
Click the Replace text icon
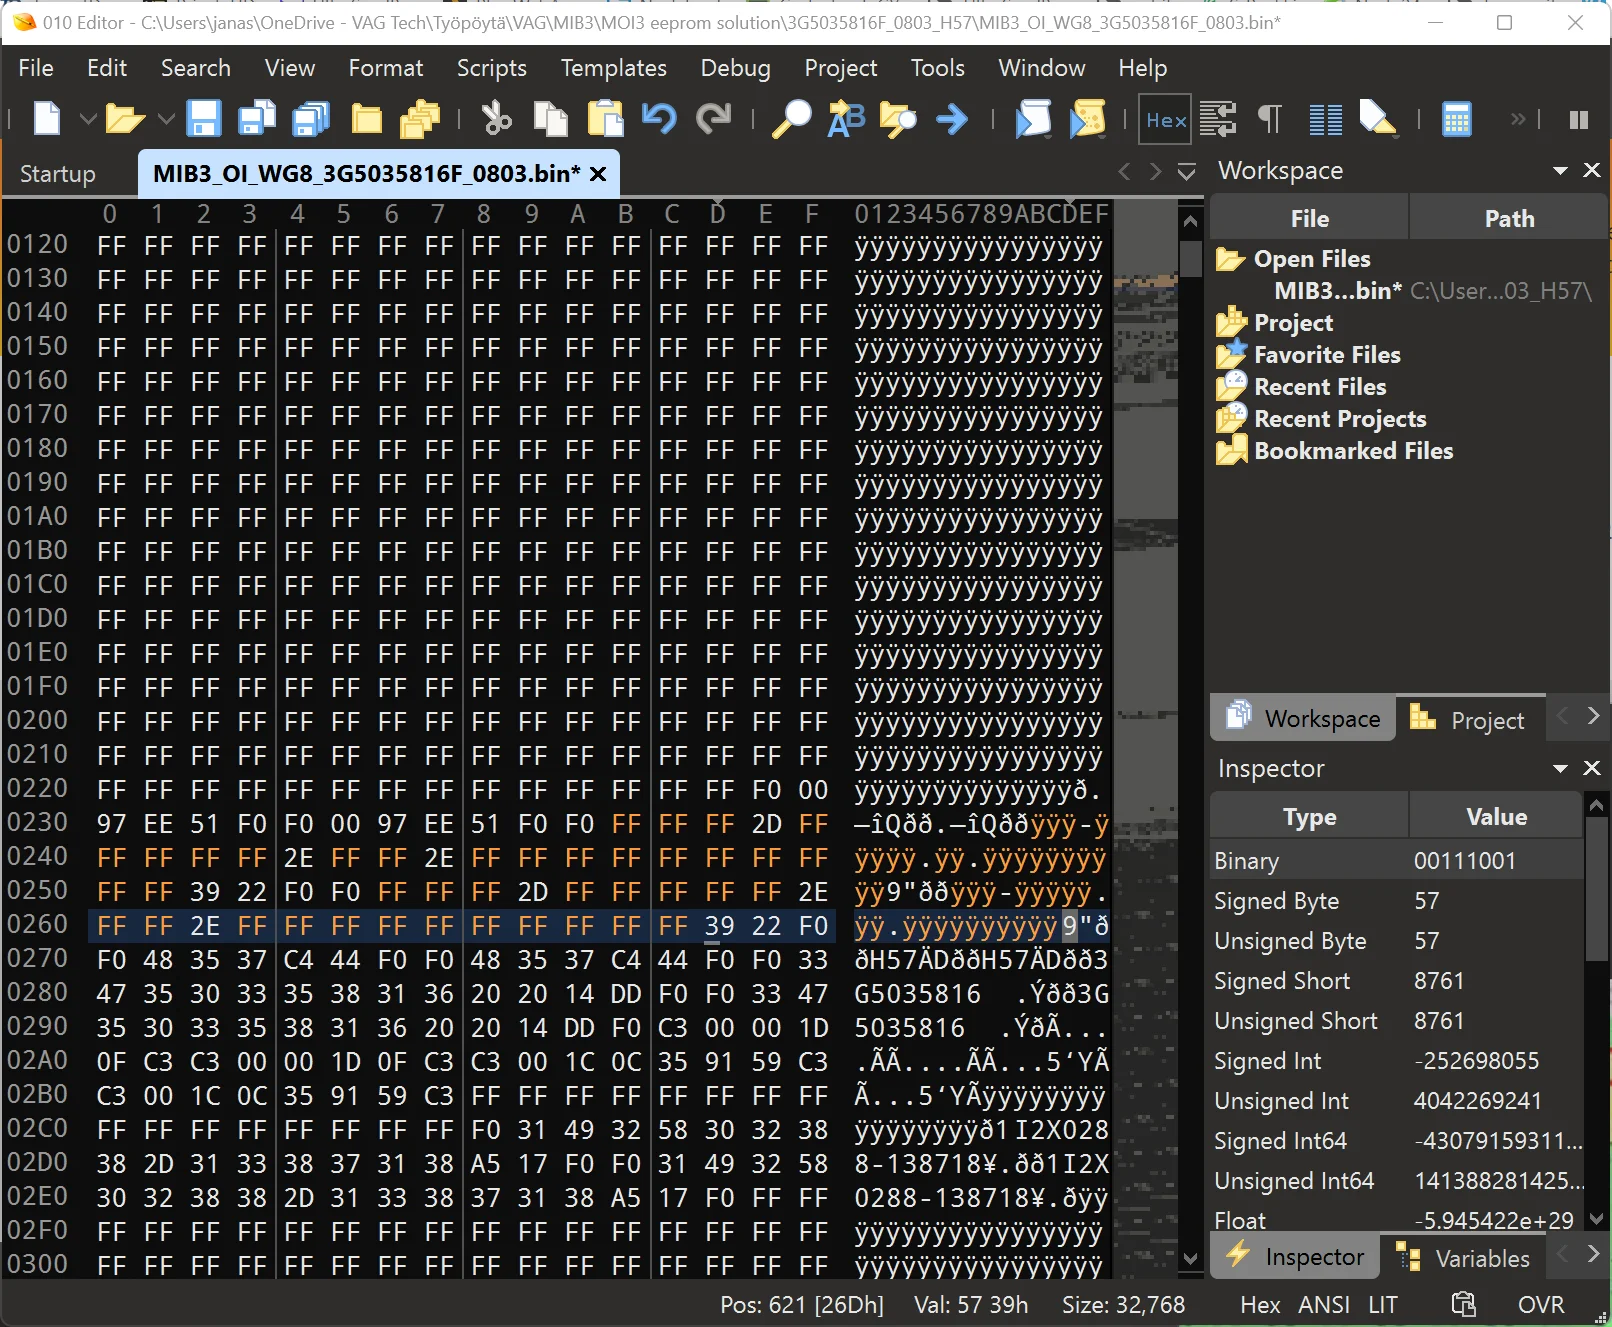846,119
